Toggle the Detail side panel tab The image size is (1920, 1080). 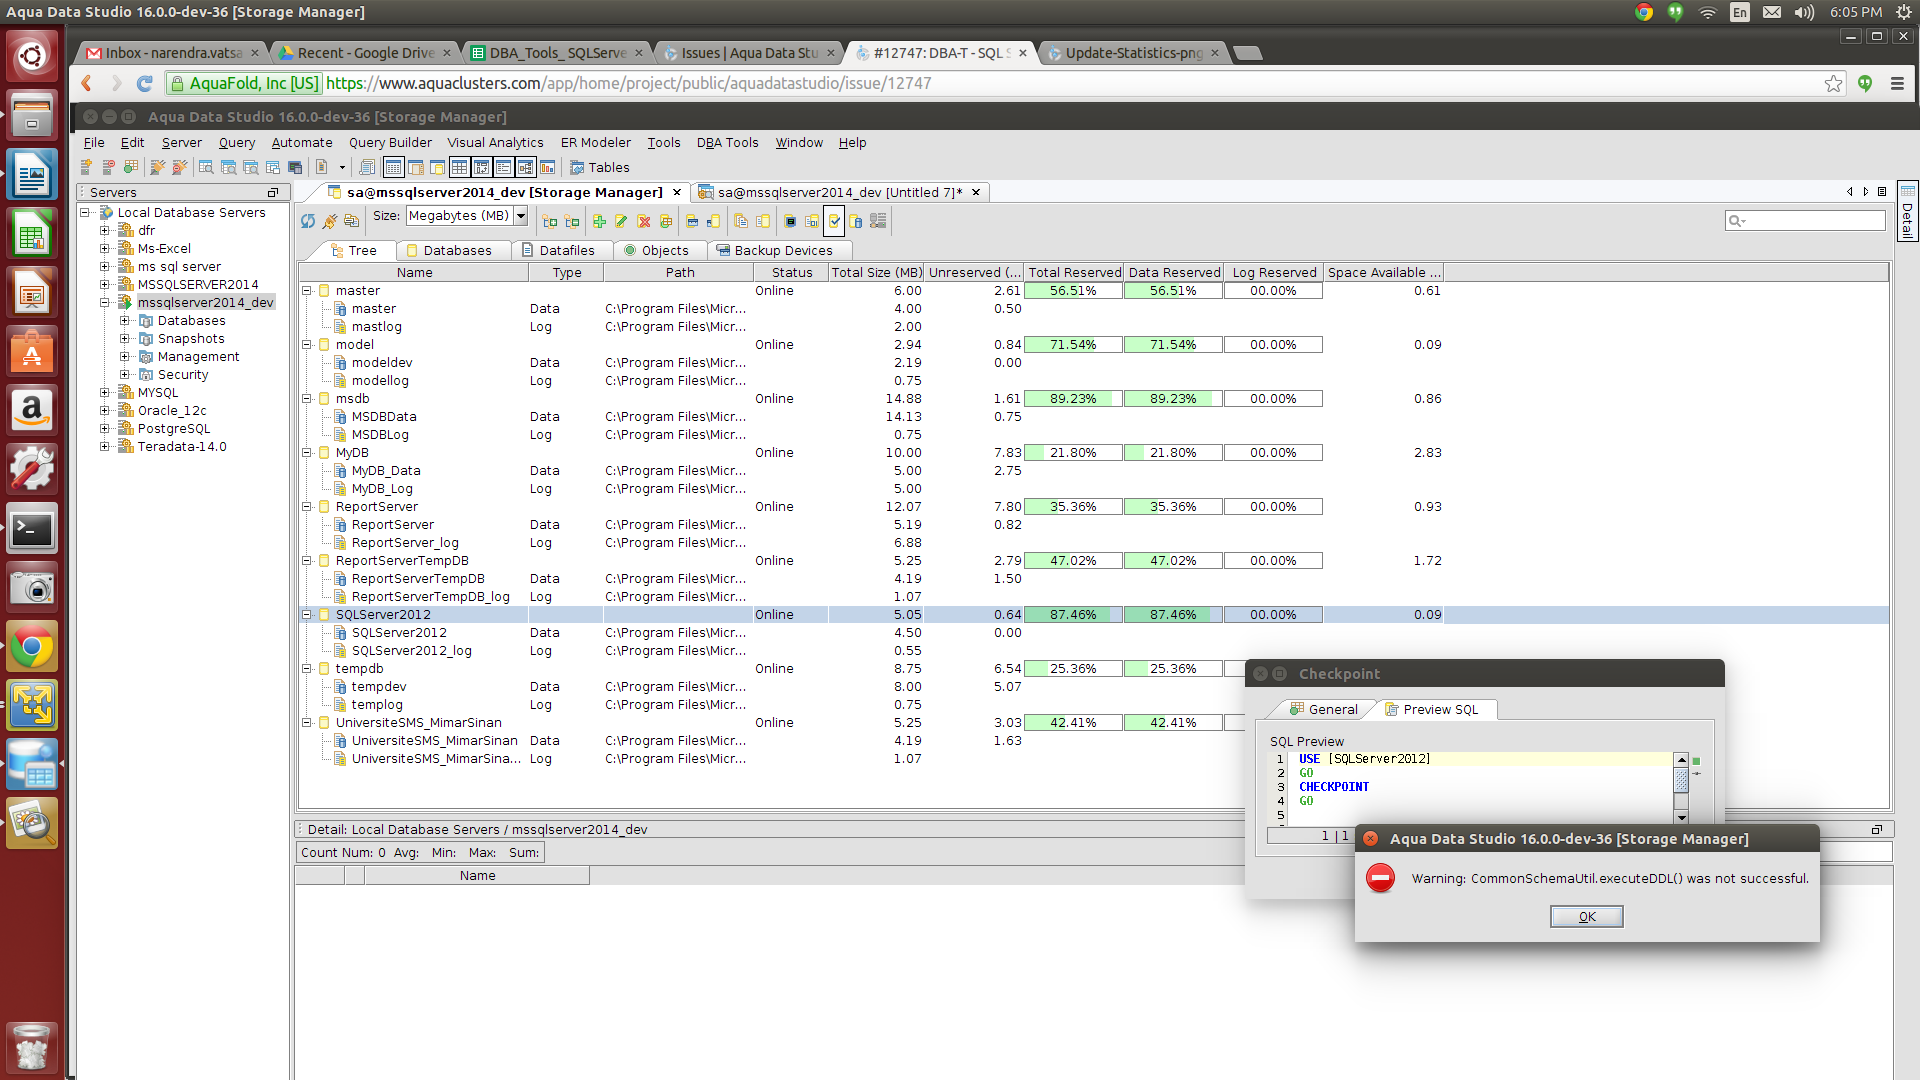click(1907, 211)
